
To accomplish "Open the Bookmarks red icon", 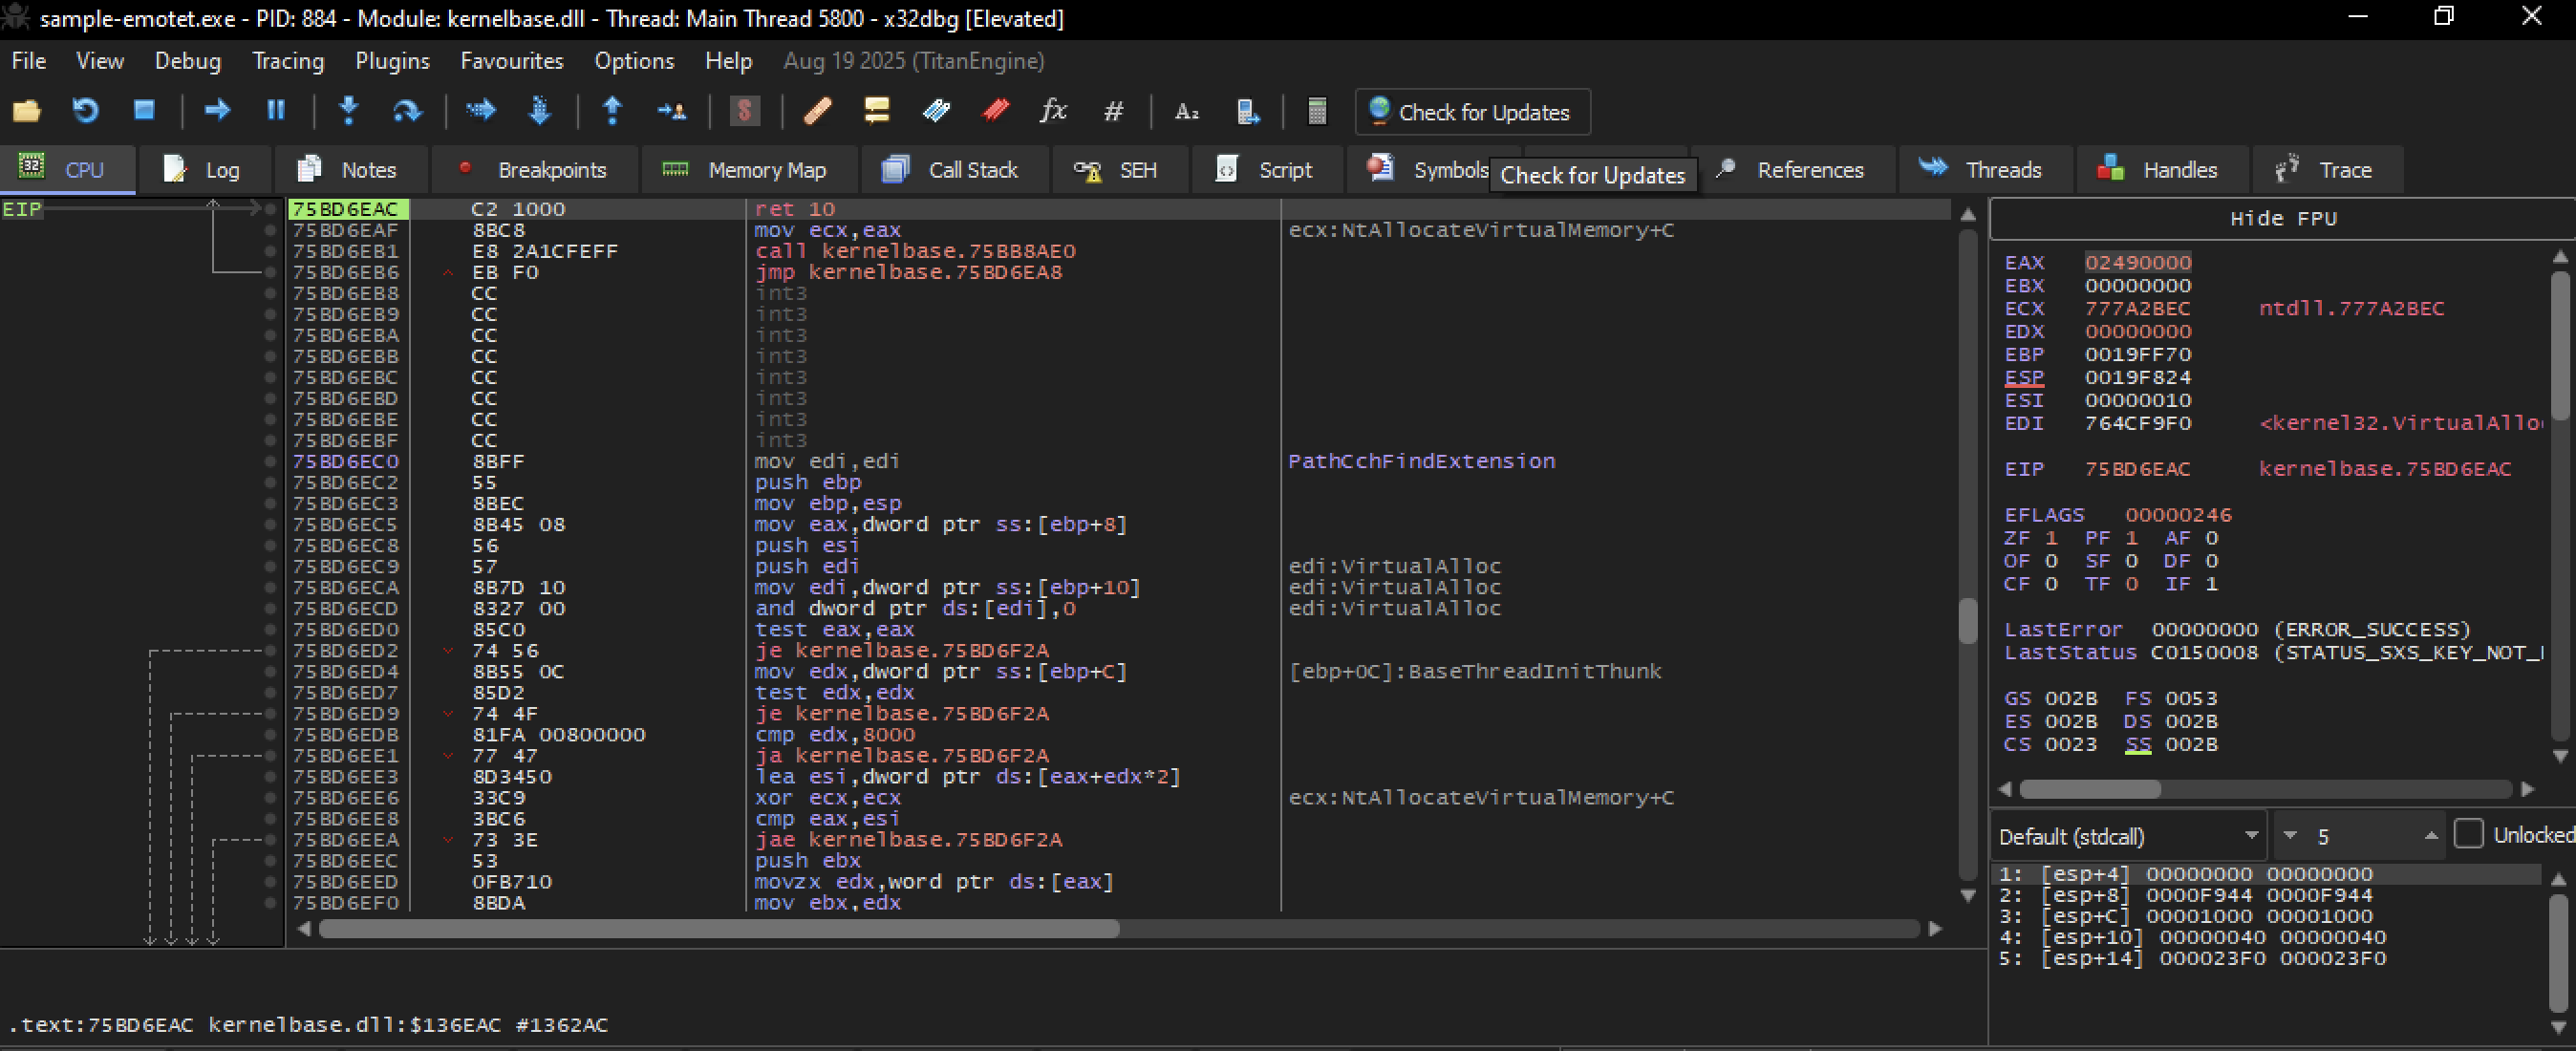I will point(995,111).
